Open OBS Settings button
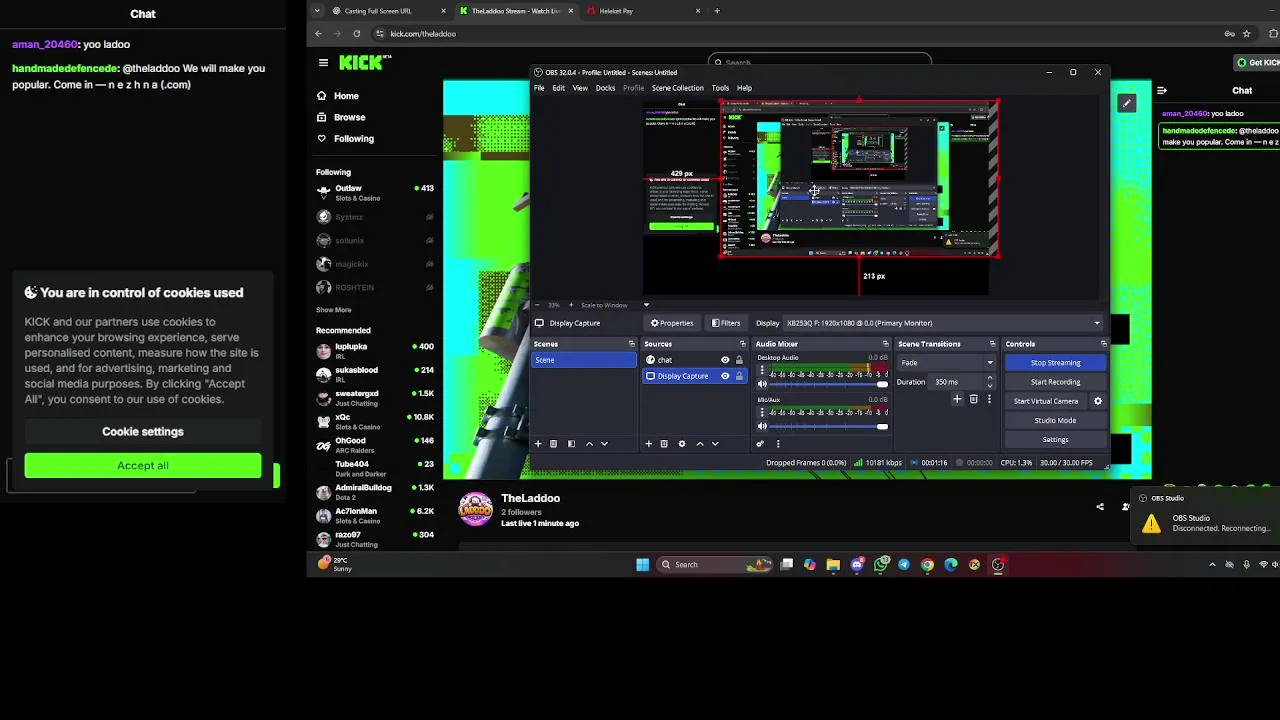This screenshot has width=1280, height=720. coord(1055,439)
